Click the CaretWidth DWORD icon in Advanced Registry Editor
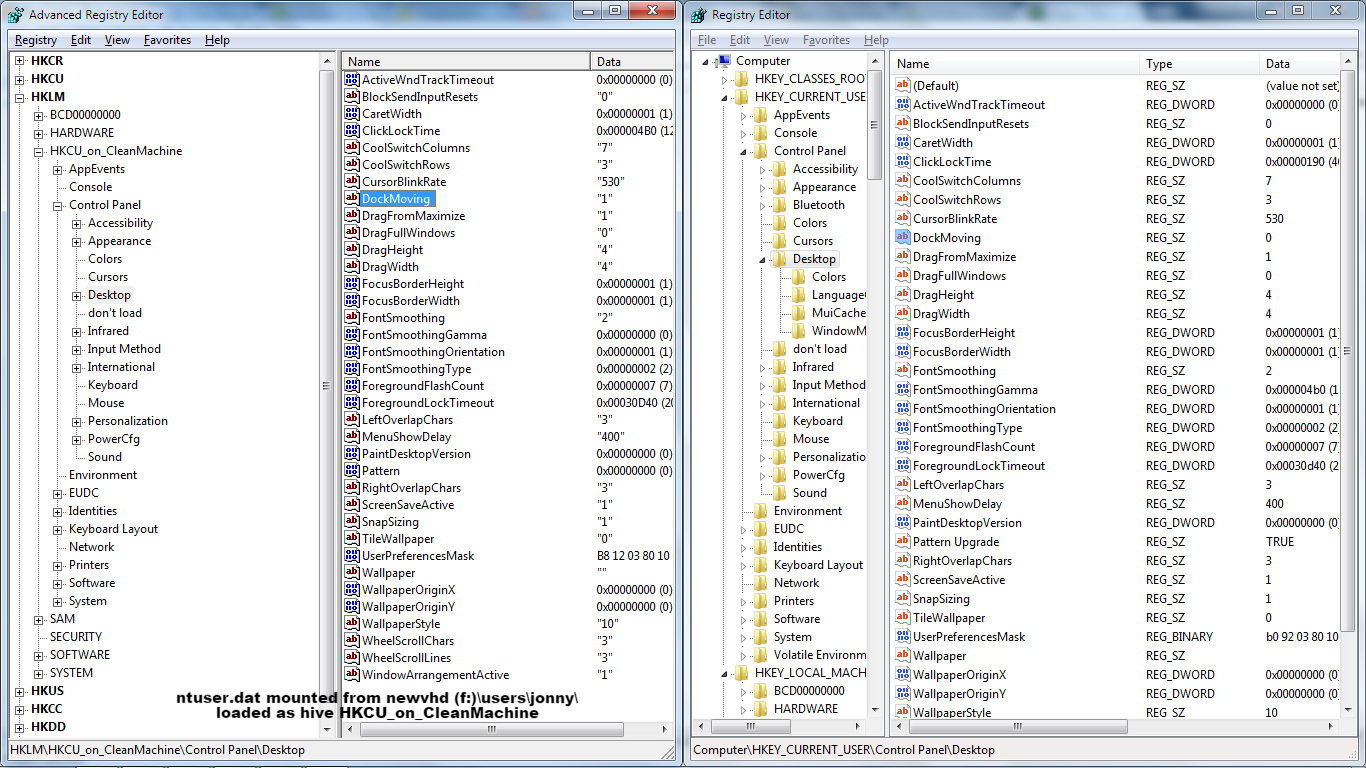This screenshot has height=768, width=1366. 351,114
